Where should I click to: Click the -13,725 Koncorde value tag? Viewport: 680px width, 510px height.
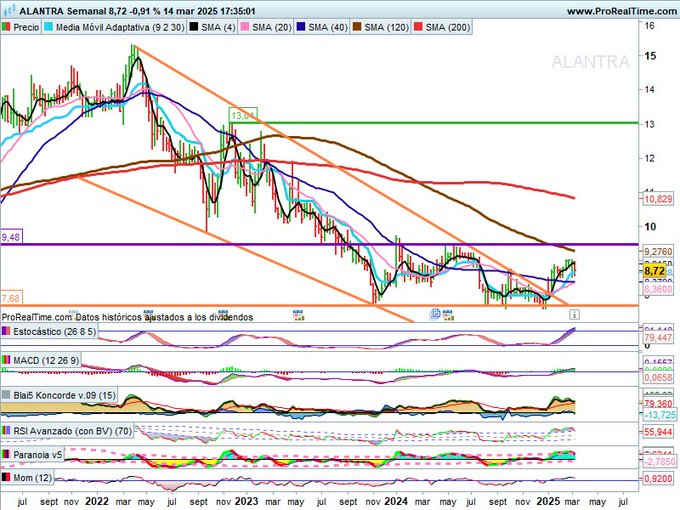click(659, 415)
